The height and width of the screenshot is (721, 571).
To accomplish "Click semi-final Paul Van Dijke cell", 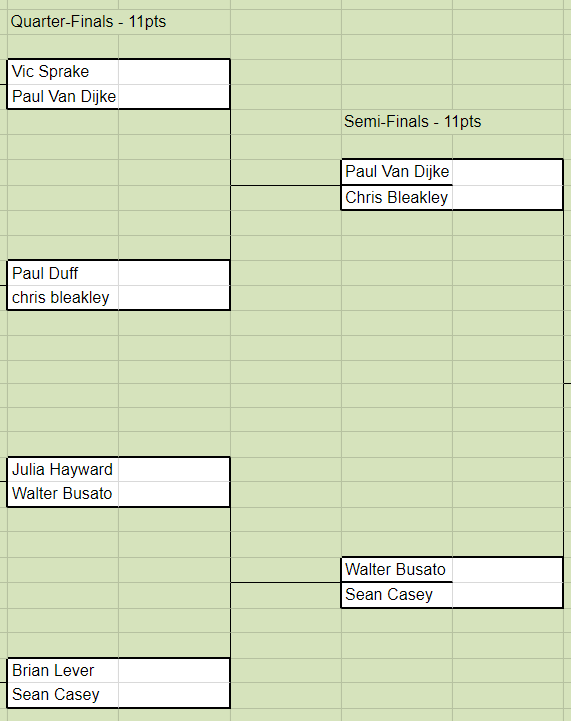I will pyautogui.click(x=397, y=172).
